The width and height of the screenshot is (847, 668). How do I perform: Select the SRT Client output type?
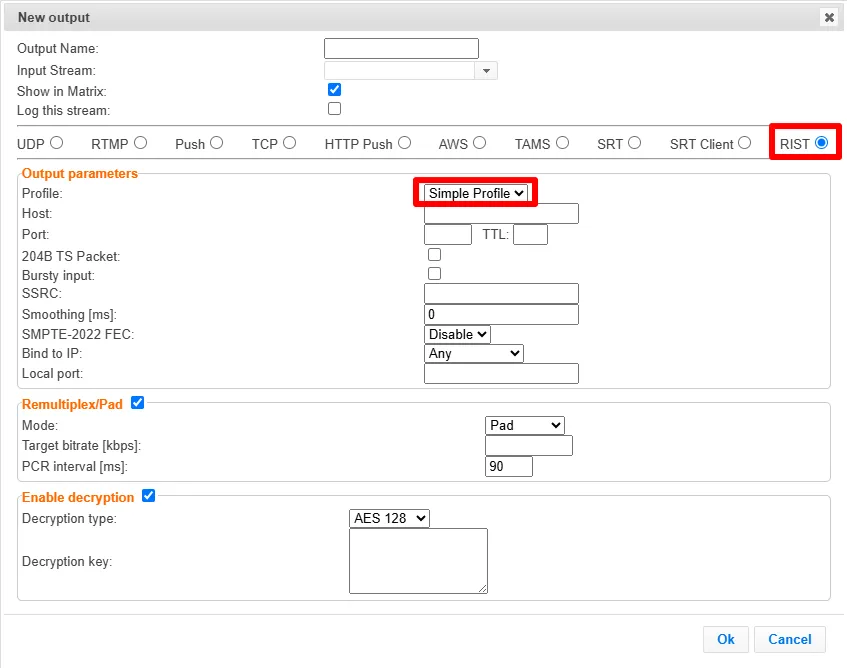[744, 143]
